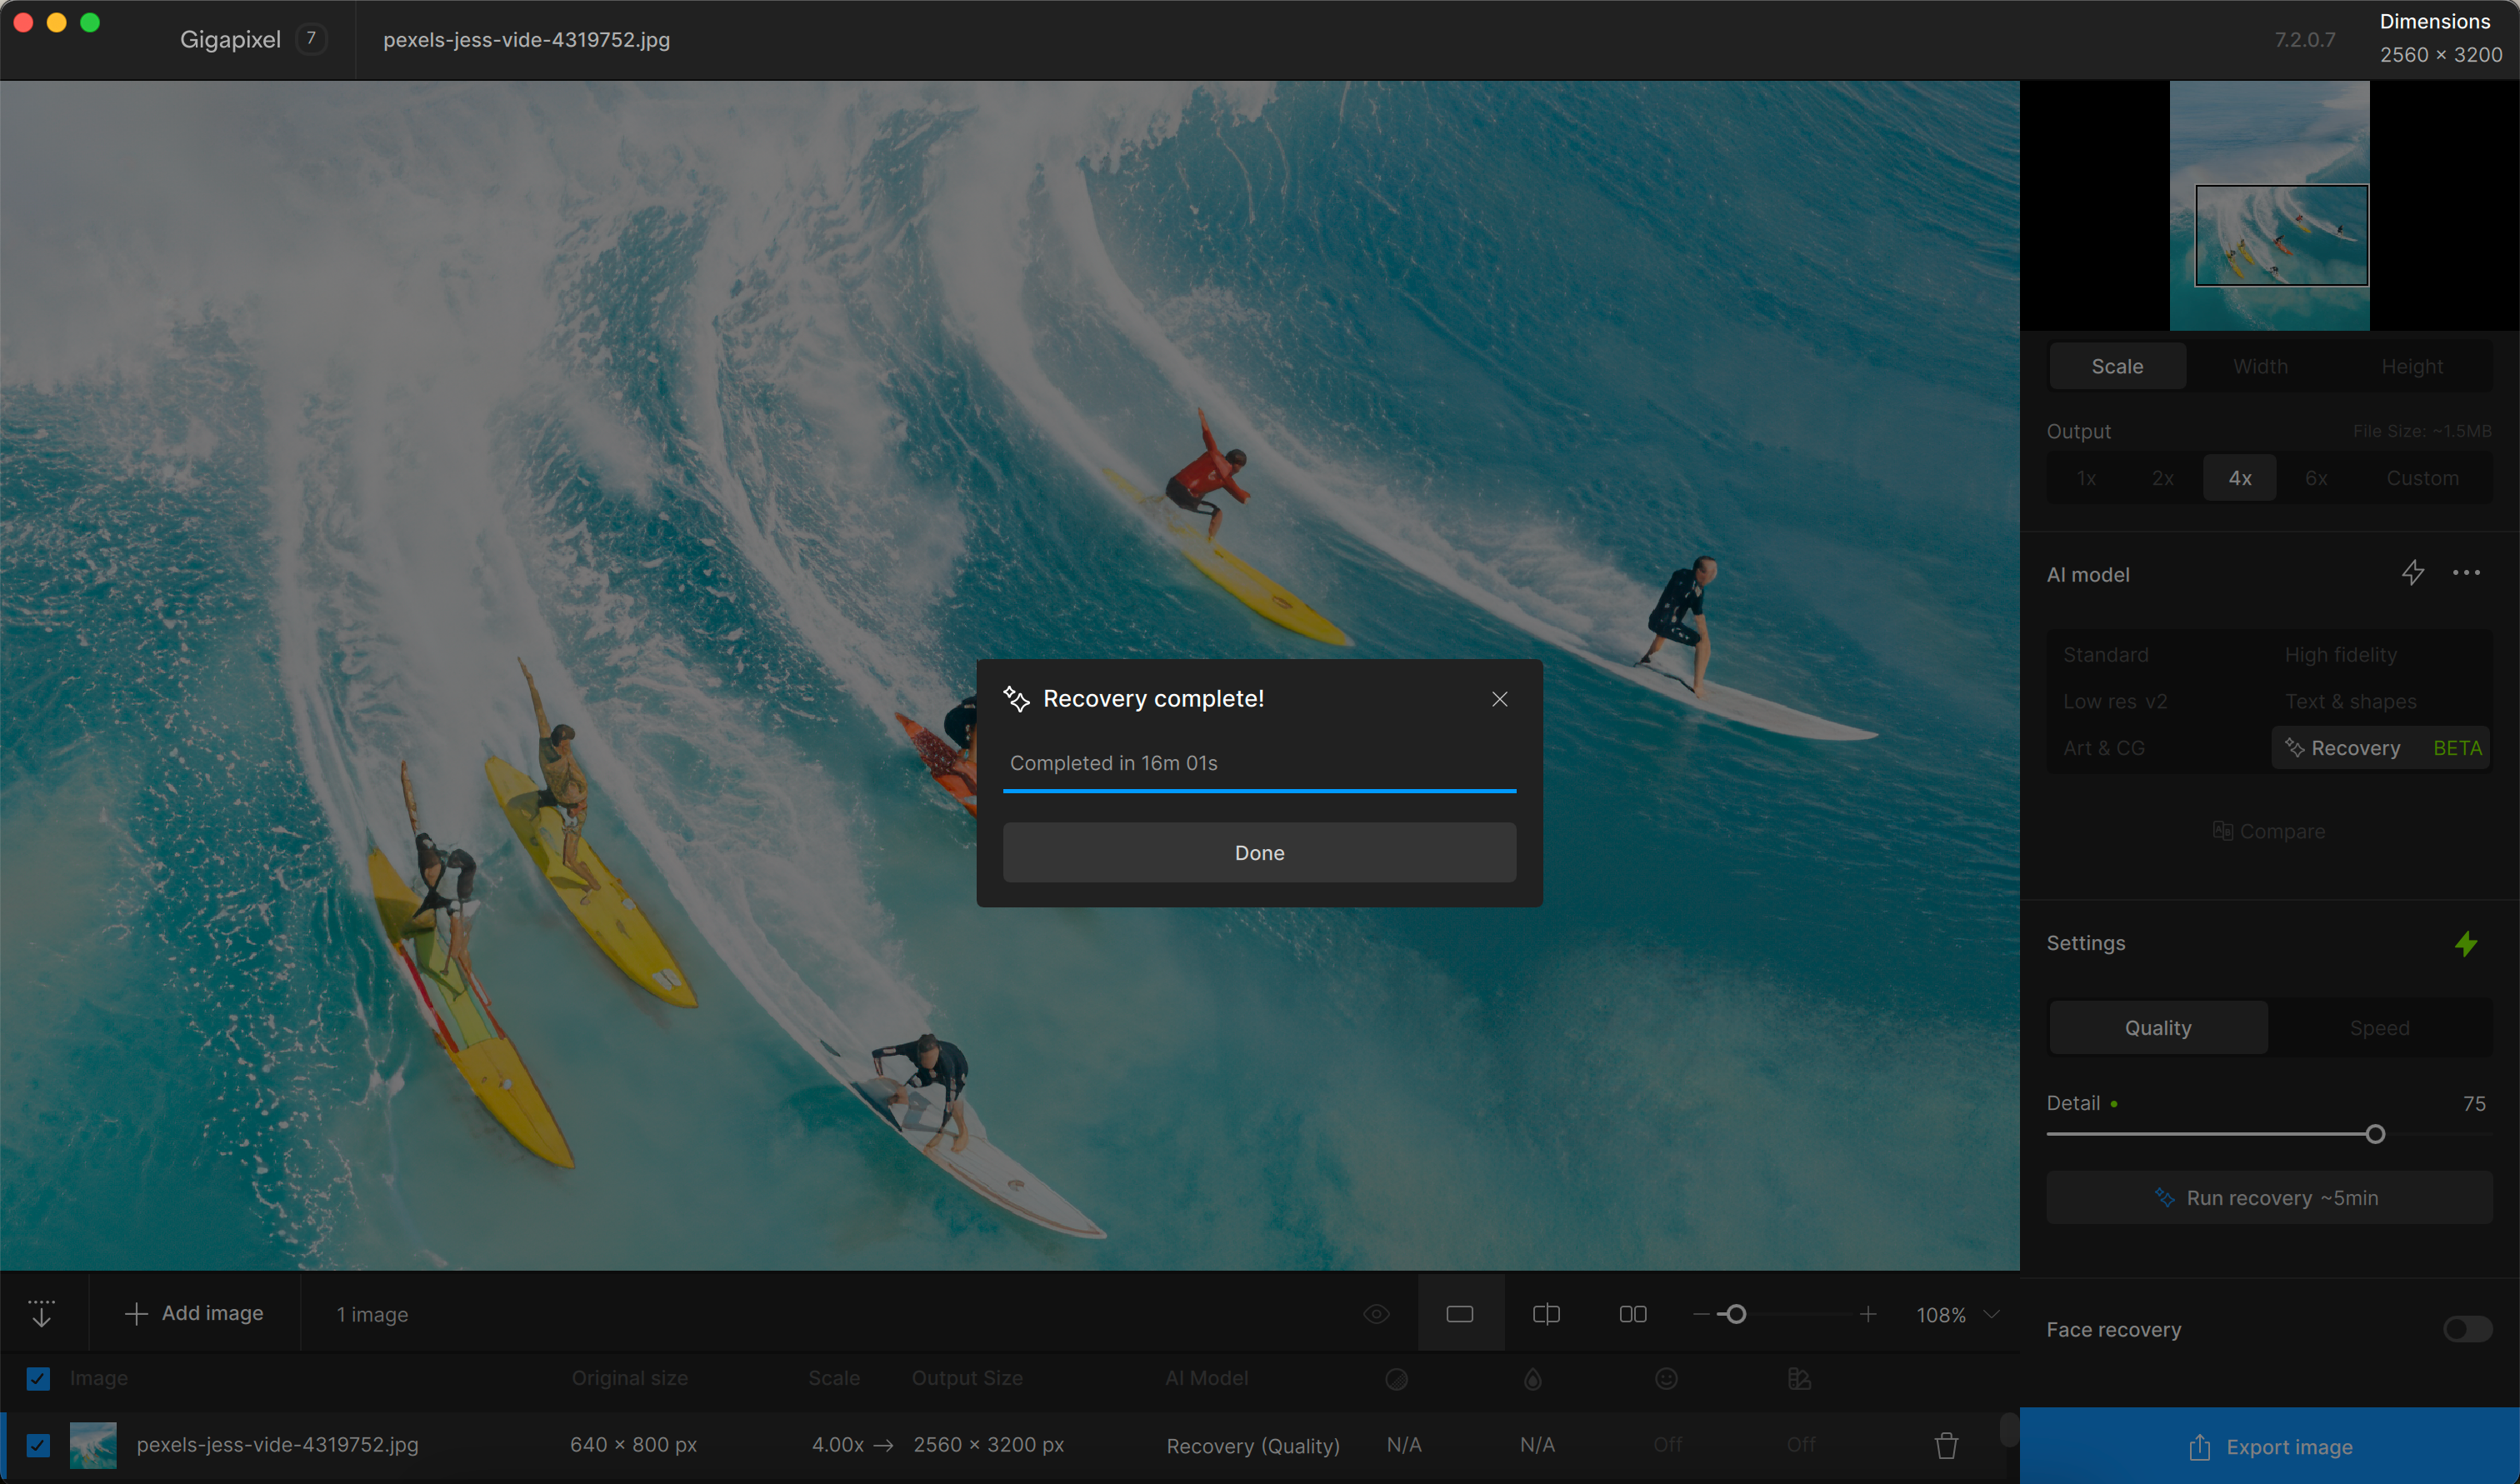Image resolution: width=2520 pixels, height=1484 pixels.
Task: Click the denoise column header icon
Action: pyautogui.click(x=1397, y=1379)
